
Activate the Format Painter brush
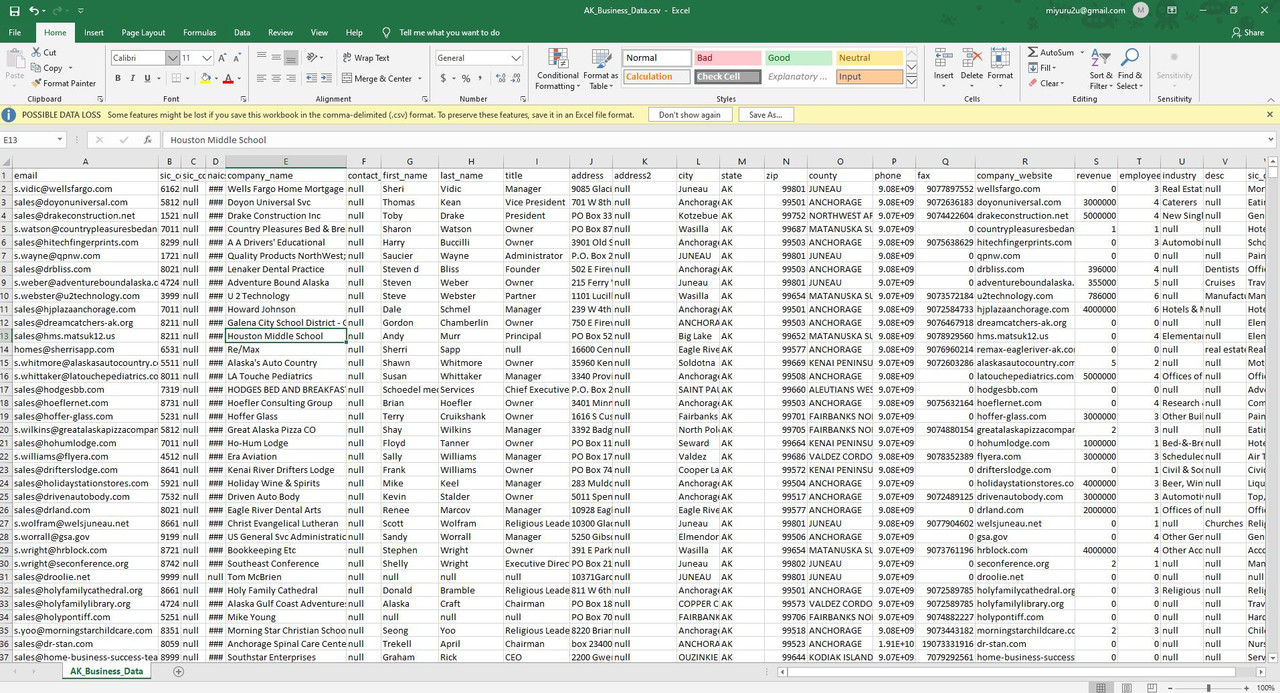tap(63, 83)
